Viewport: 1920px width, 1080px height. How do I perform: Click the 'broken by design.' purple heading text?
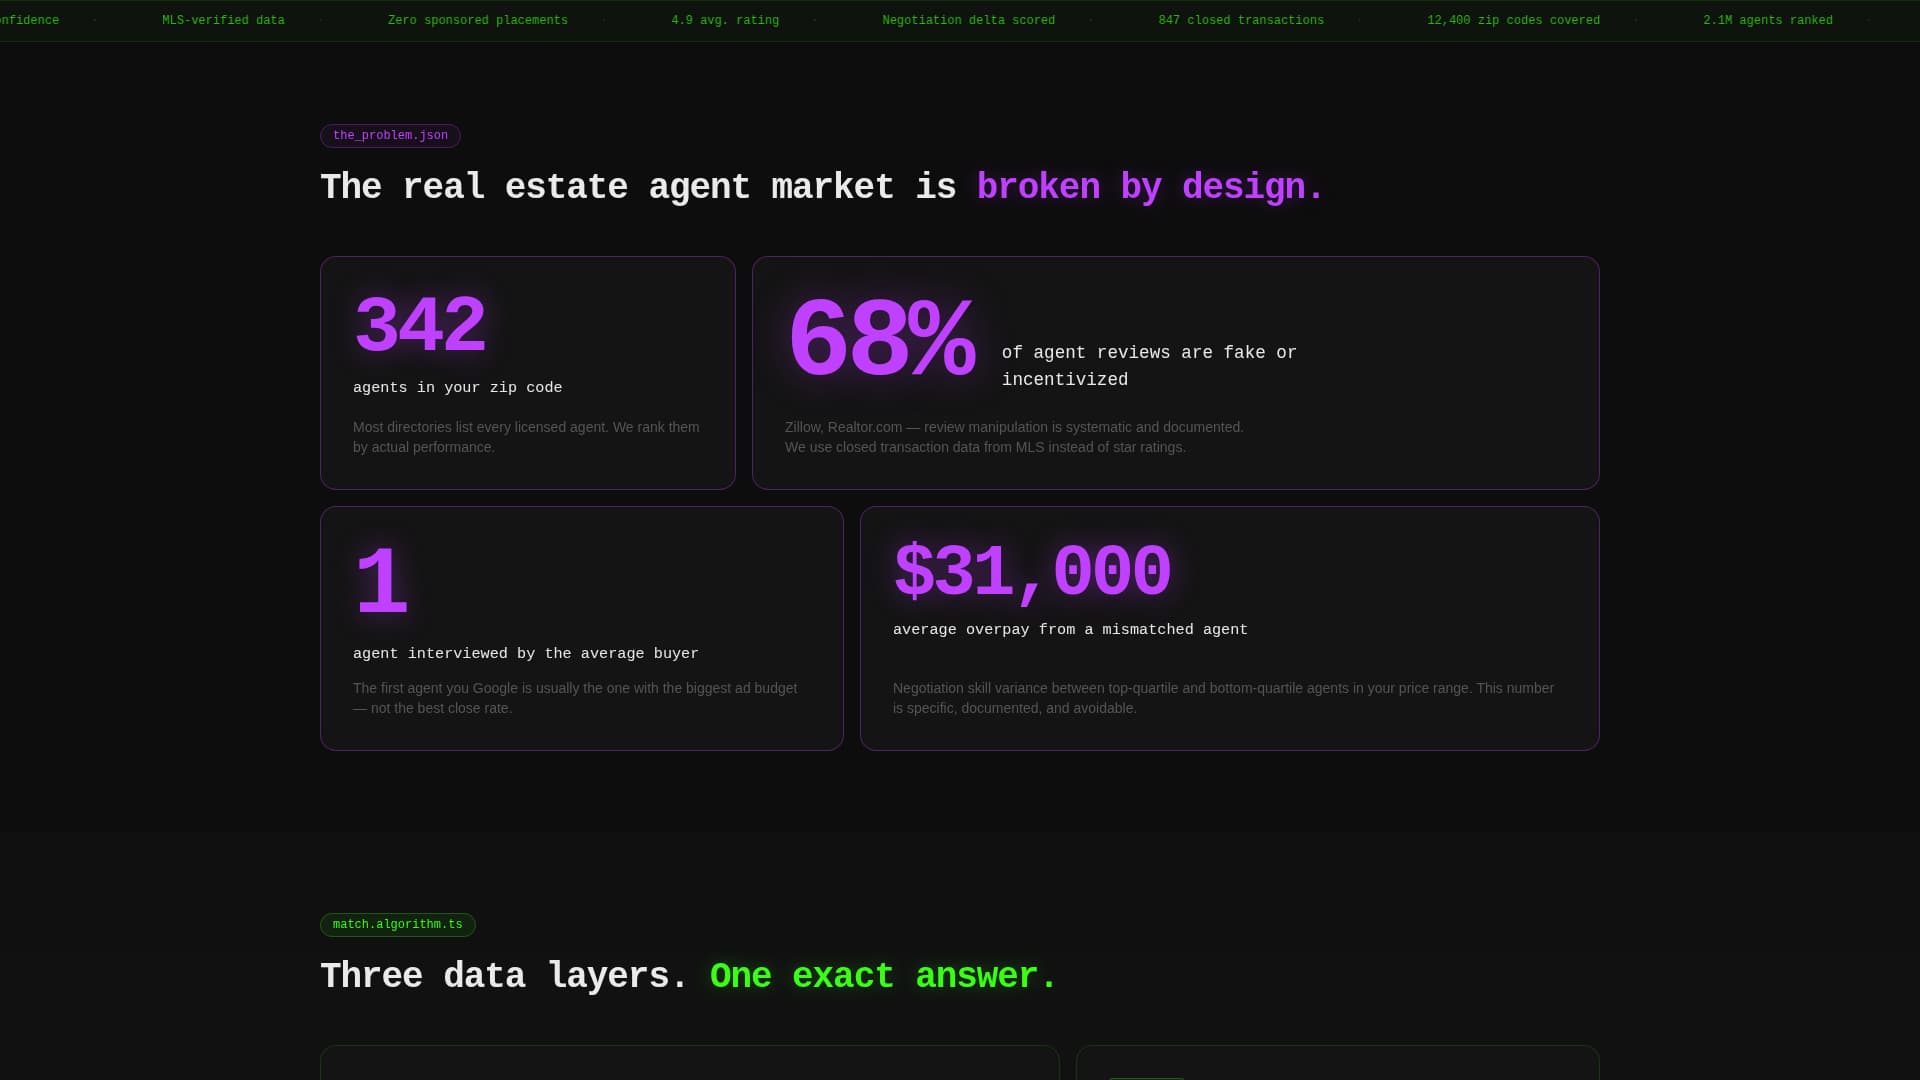tap(1150, 188)
